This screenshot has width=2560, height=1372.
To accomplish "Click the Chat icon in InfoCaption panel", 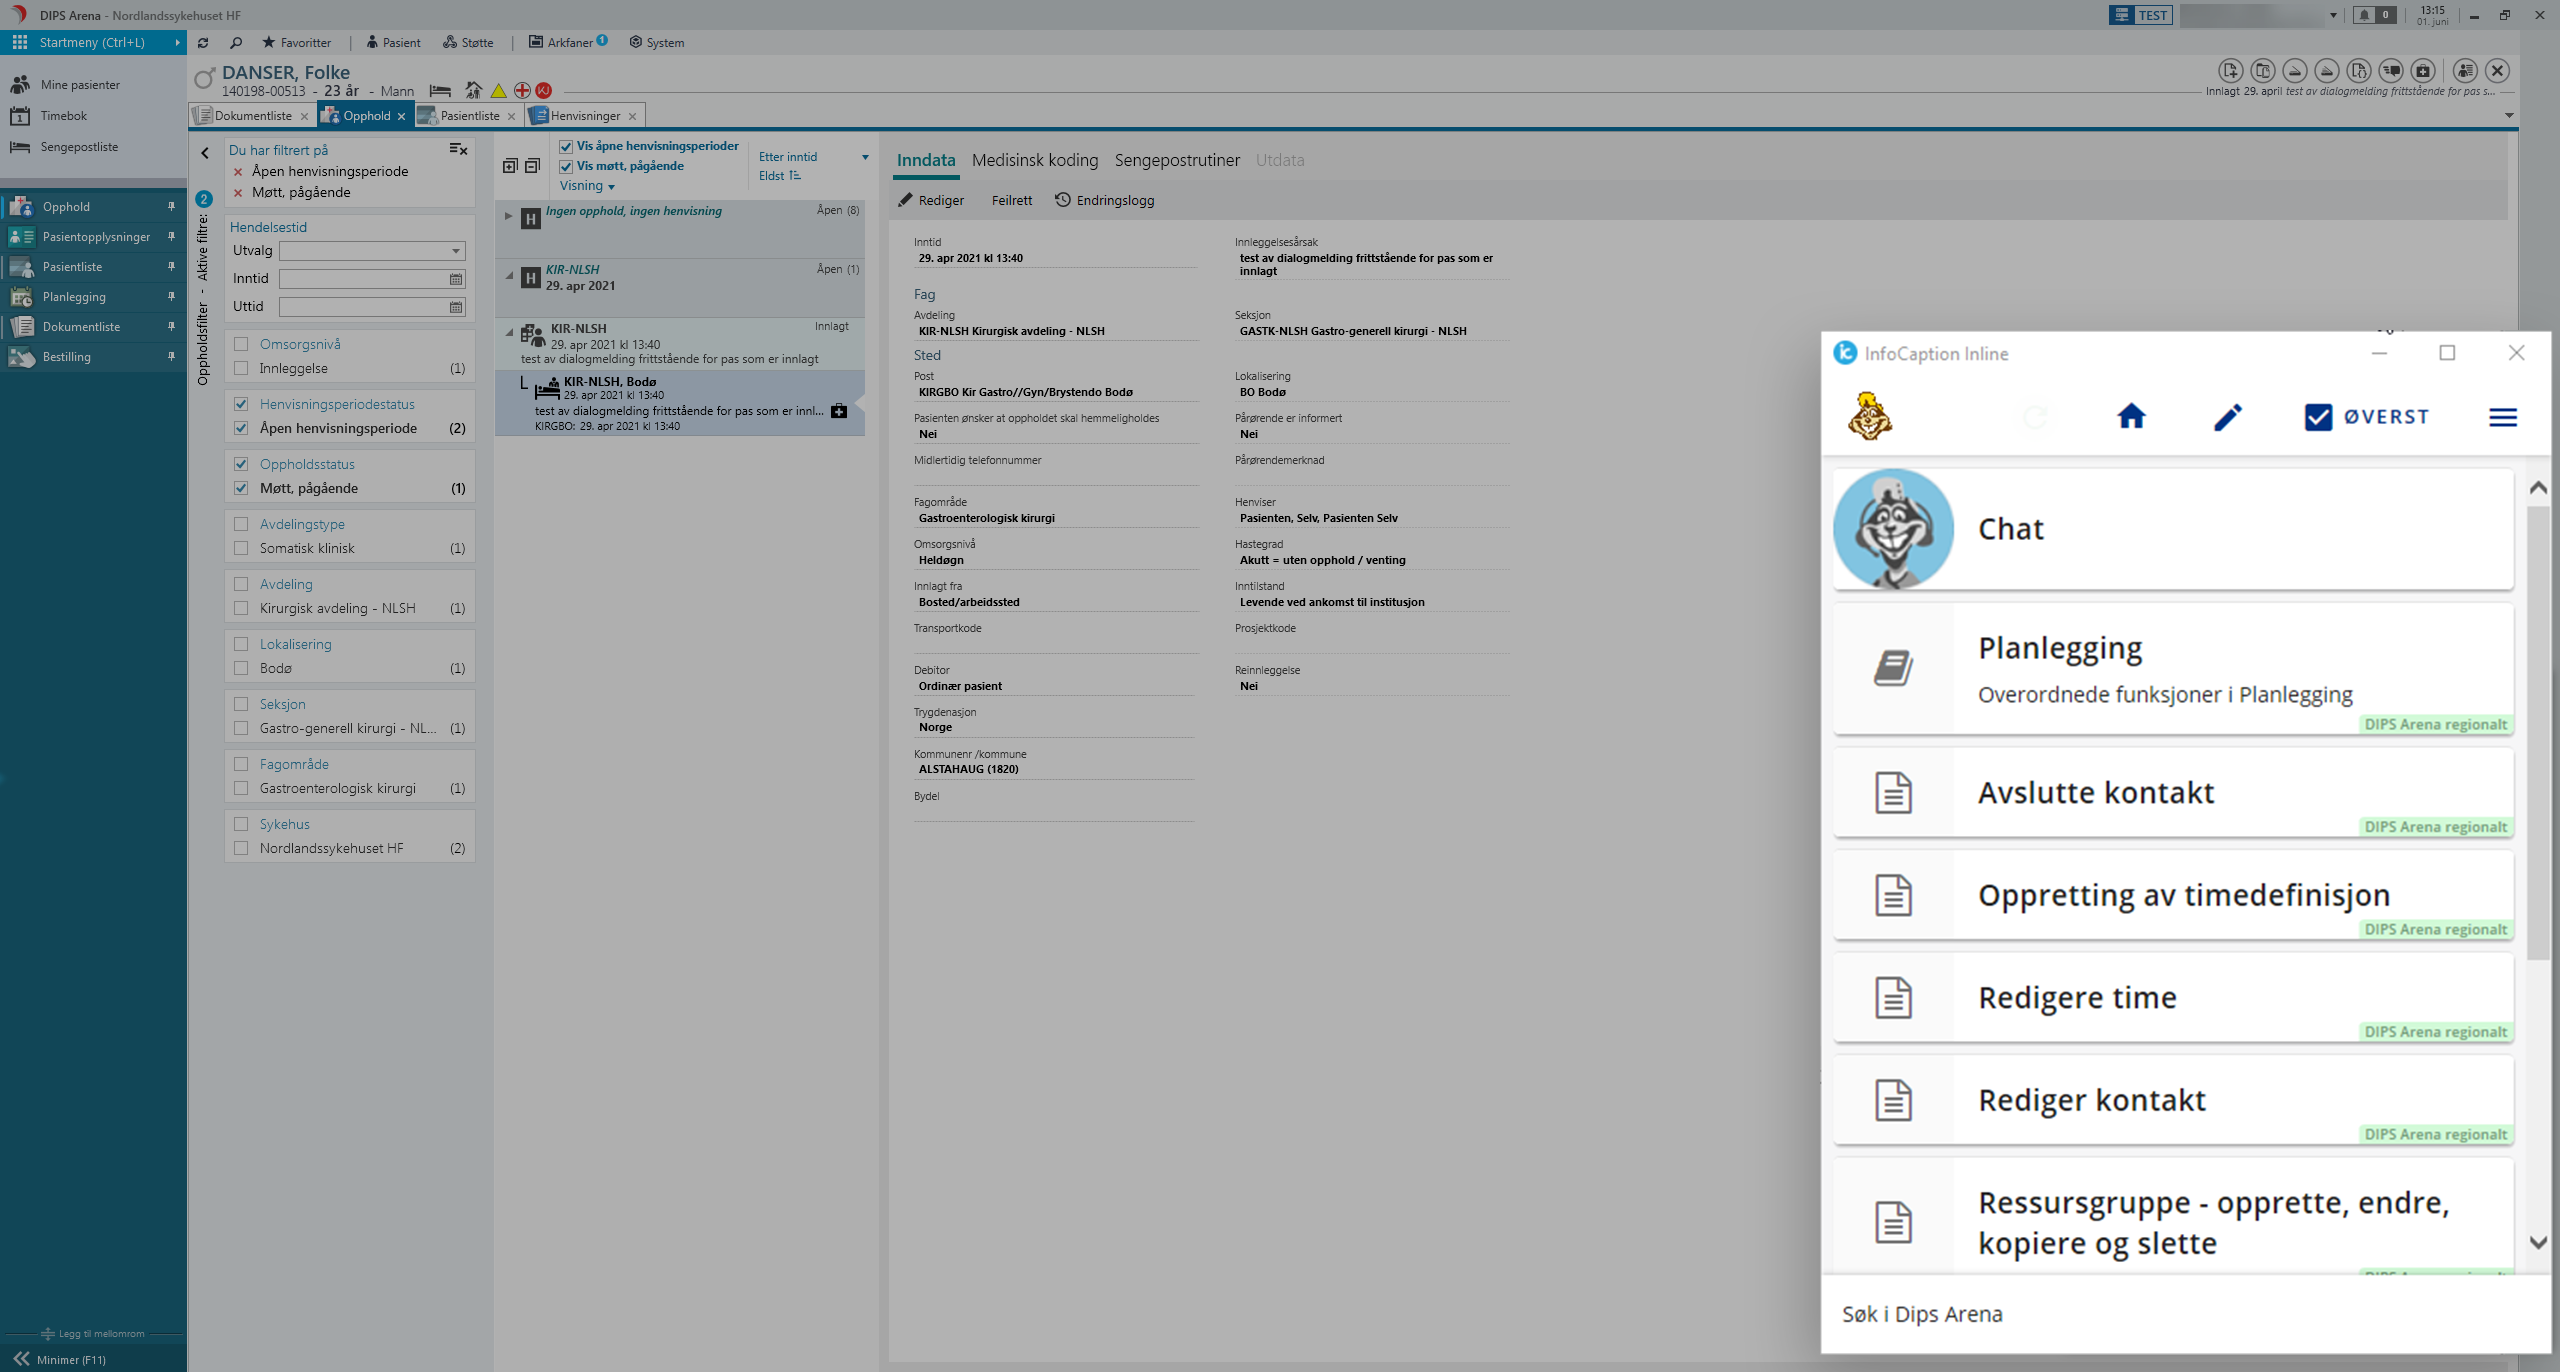I will (1893, 528).
